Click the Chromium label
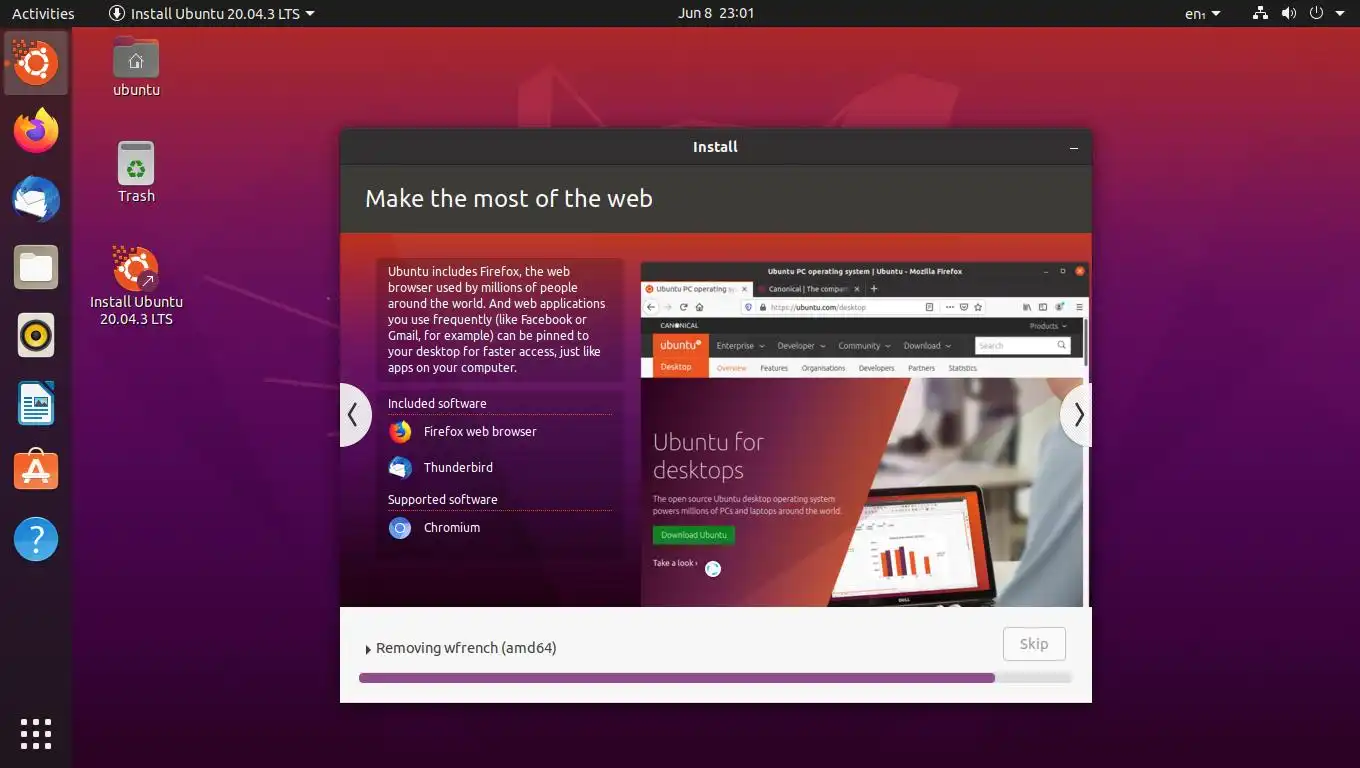 point(452,528)
